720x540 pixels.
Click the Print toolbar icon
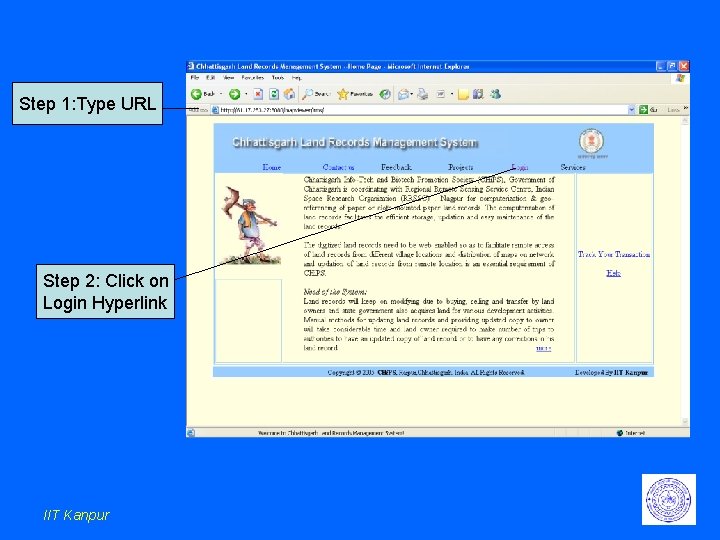[x=423, y=94]
